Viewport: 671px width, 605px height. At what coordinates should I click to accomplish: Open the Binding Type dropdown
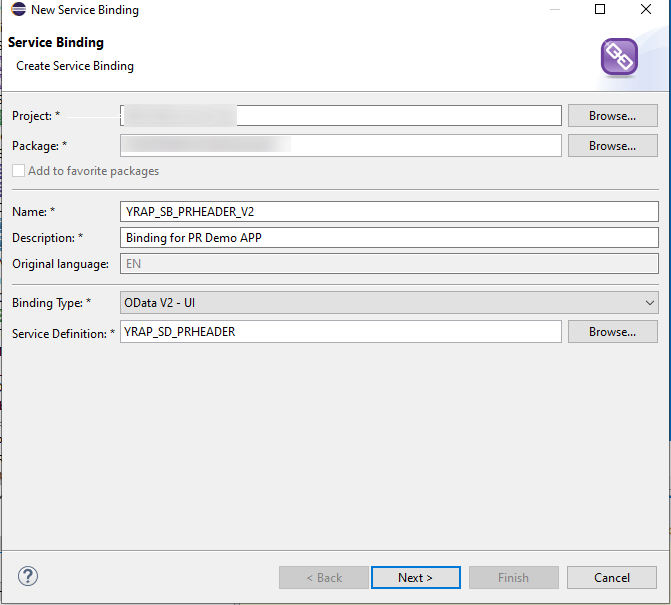(x=389, y=303)
